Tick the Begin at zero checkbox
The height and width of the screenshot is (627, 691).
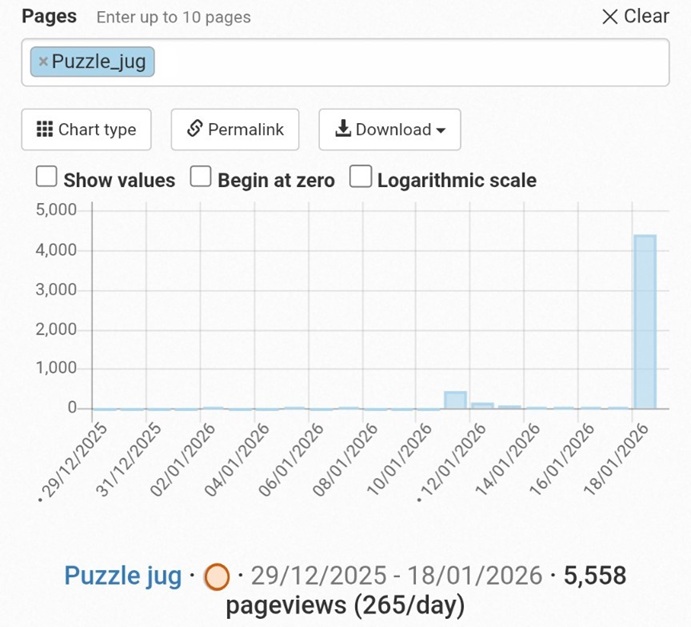201,178
